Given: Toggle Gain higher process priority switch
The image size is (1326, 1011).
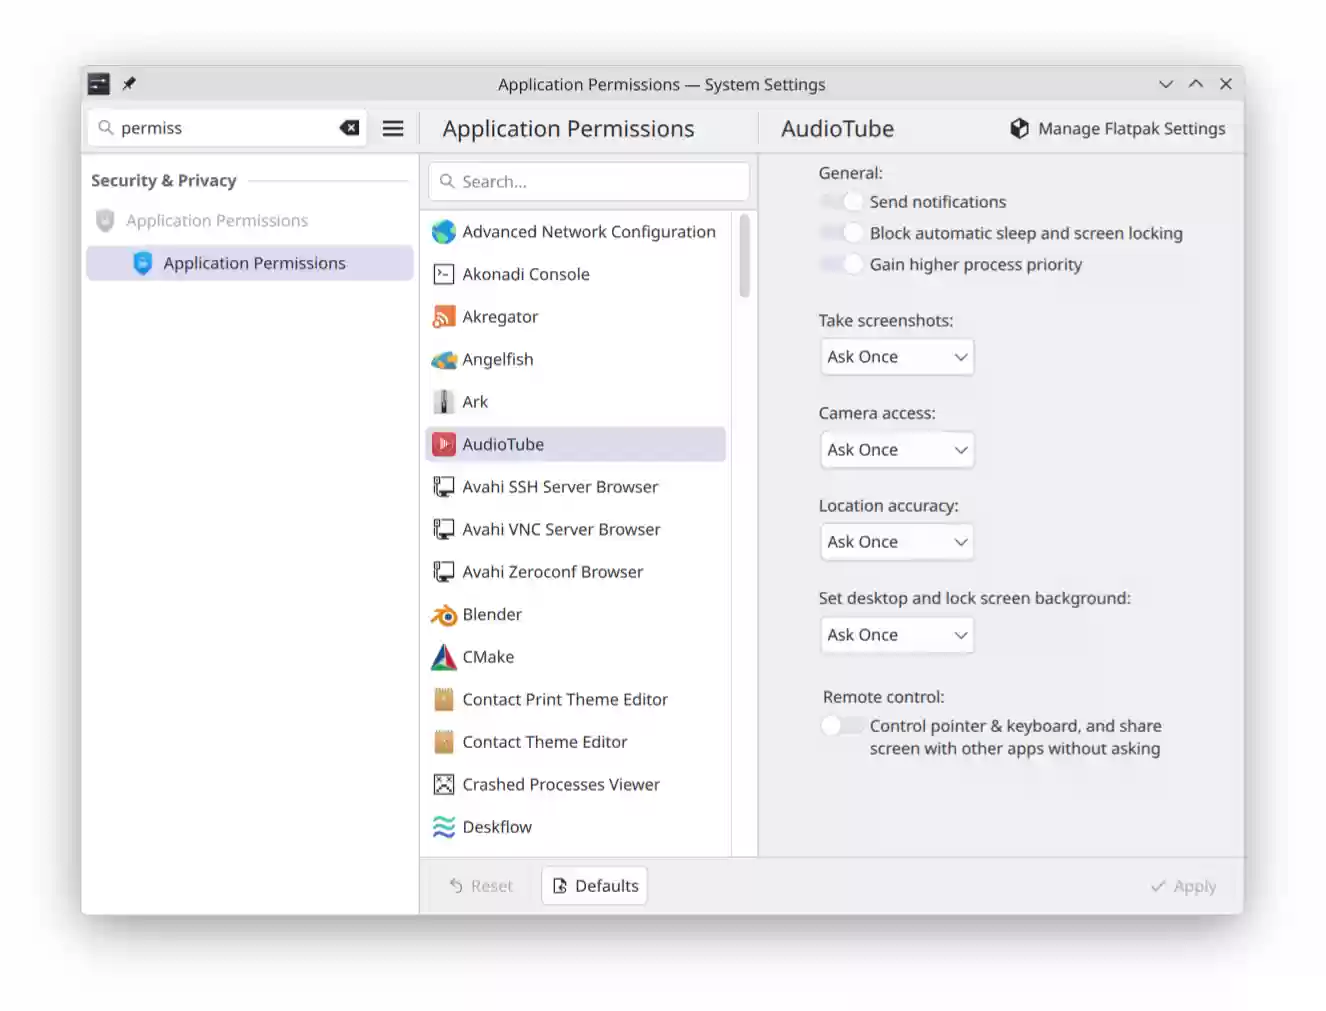Looking at the screenshot, I should (841, 264).
